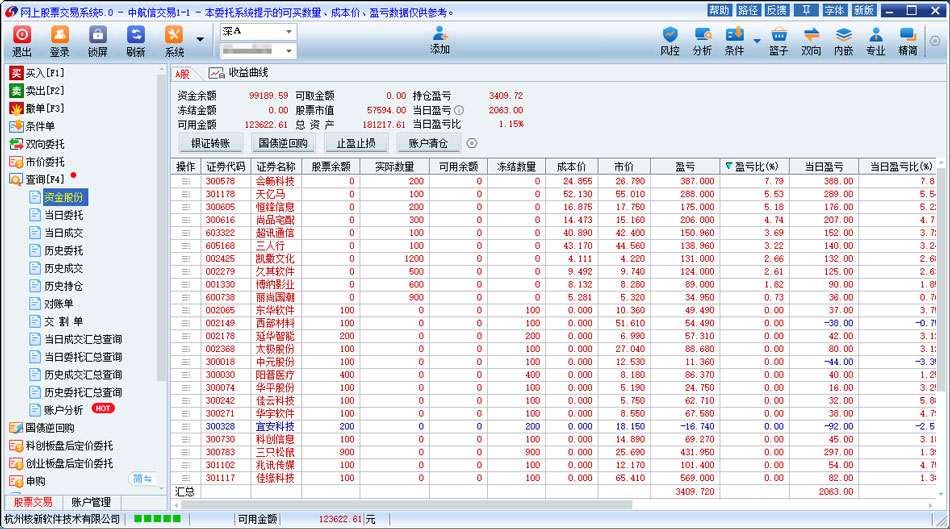Sort by 市价 column header
This screenshot has width=950, height=529.
(624, 167)
